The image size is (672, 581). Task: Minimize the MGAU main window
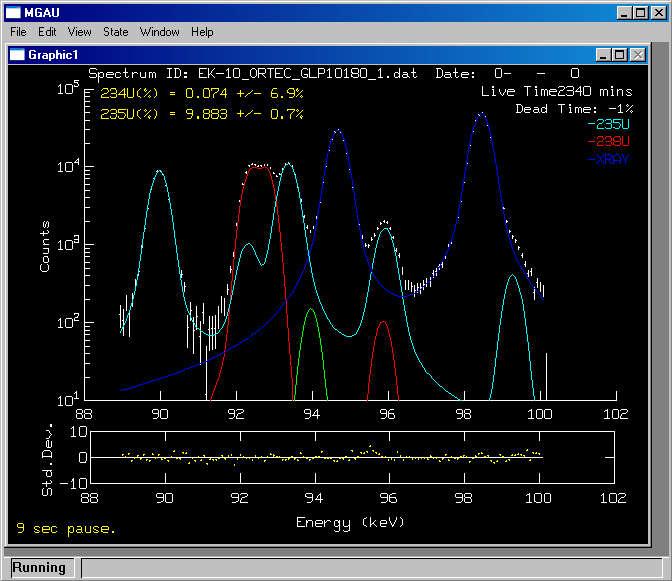624,13
